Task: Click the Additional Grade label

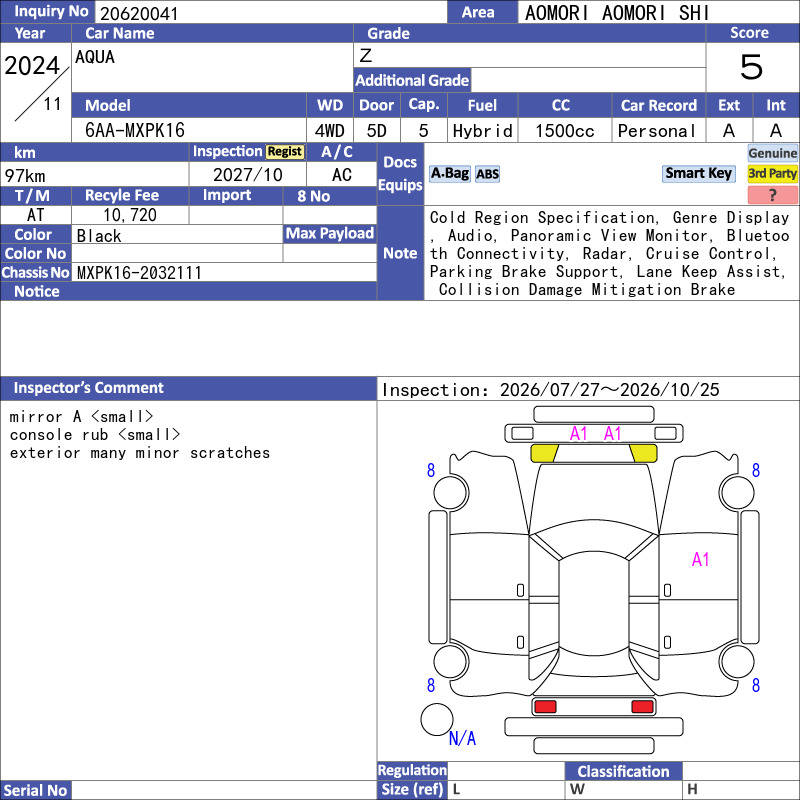Action: (412, 80)
